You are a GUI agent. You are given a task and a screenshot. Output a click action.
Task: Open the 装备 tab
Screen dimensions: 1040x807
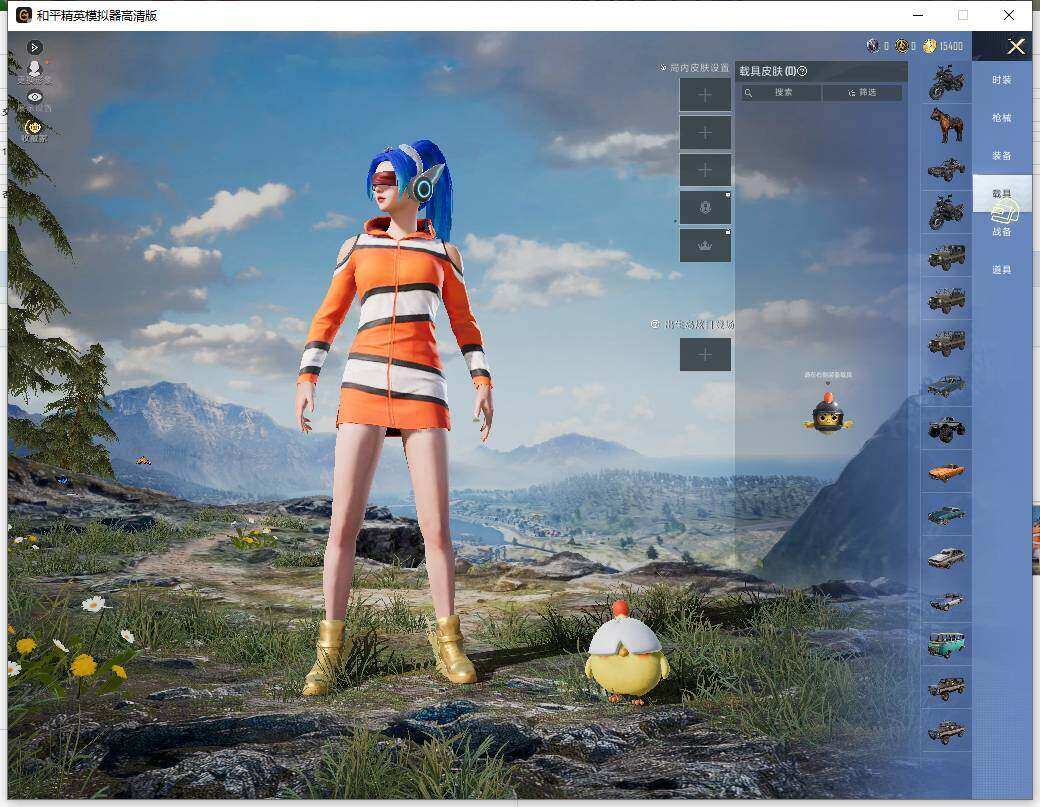[1002, 155]
